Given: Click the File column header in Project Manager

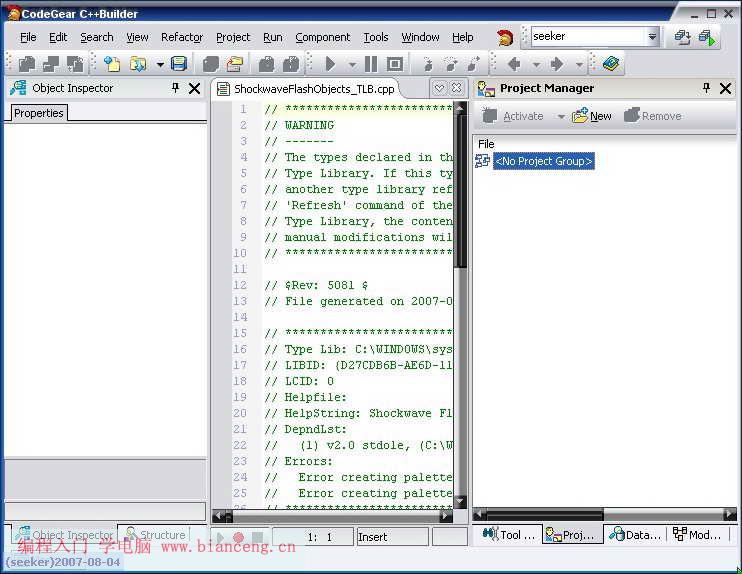Looking at the screenshot, I should click(x=486, y=144).
